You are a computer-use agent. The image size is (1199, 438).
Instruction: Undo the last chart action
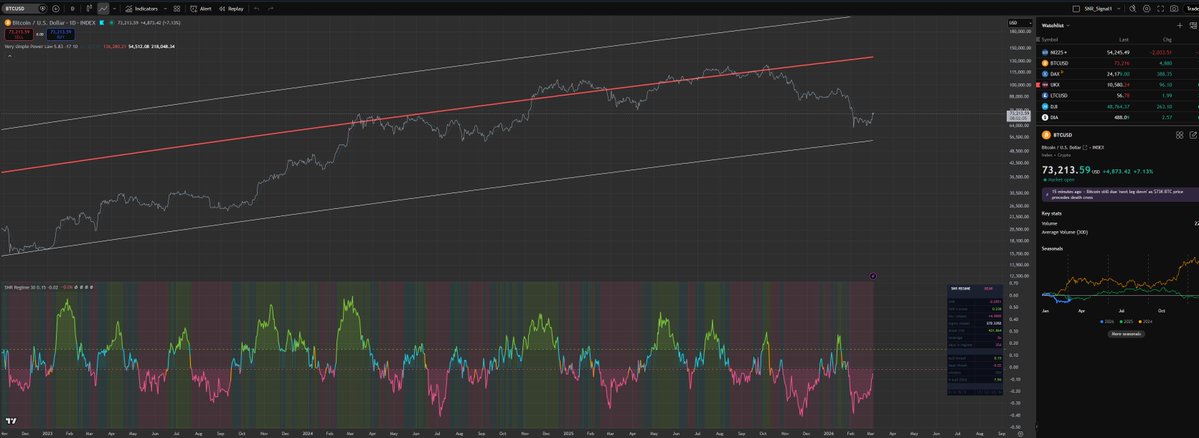[x=257, y=8]
